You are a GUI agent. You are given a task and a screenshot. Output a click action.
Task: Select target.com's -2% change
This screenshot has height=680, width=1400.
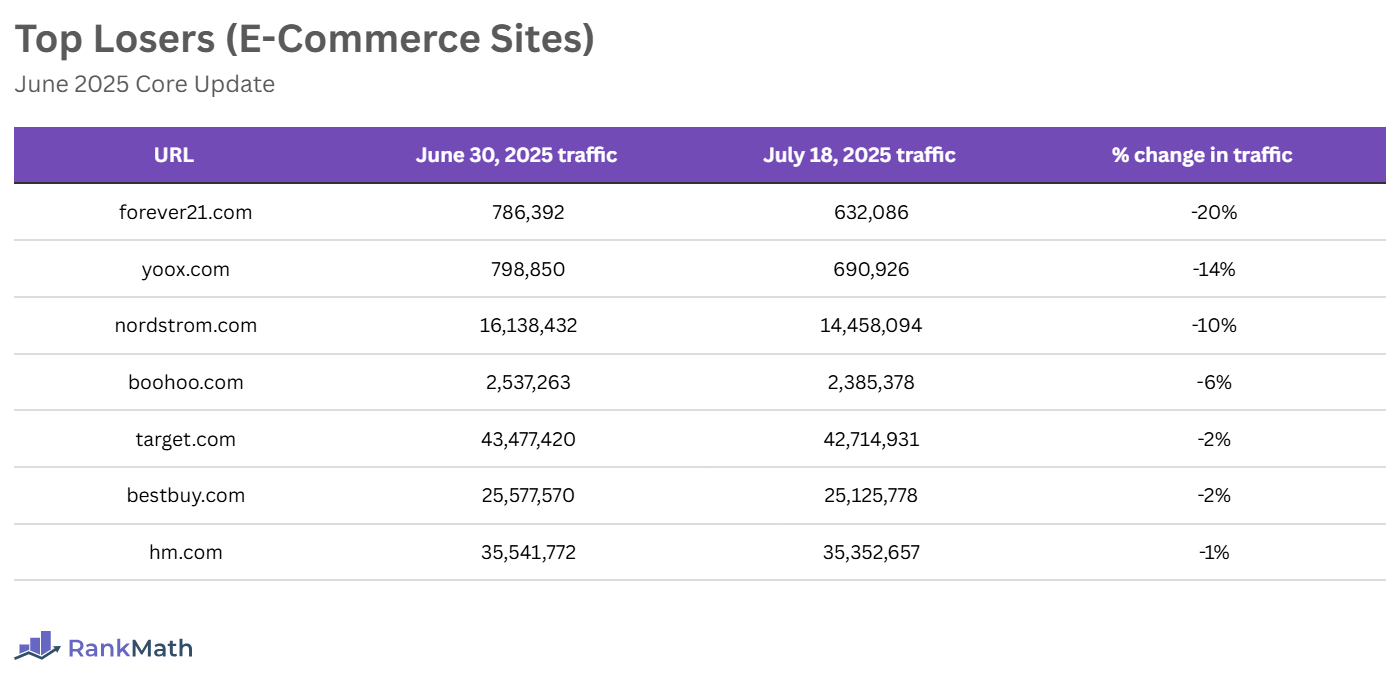point(1214,439)
